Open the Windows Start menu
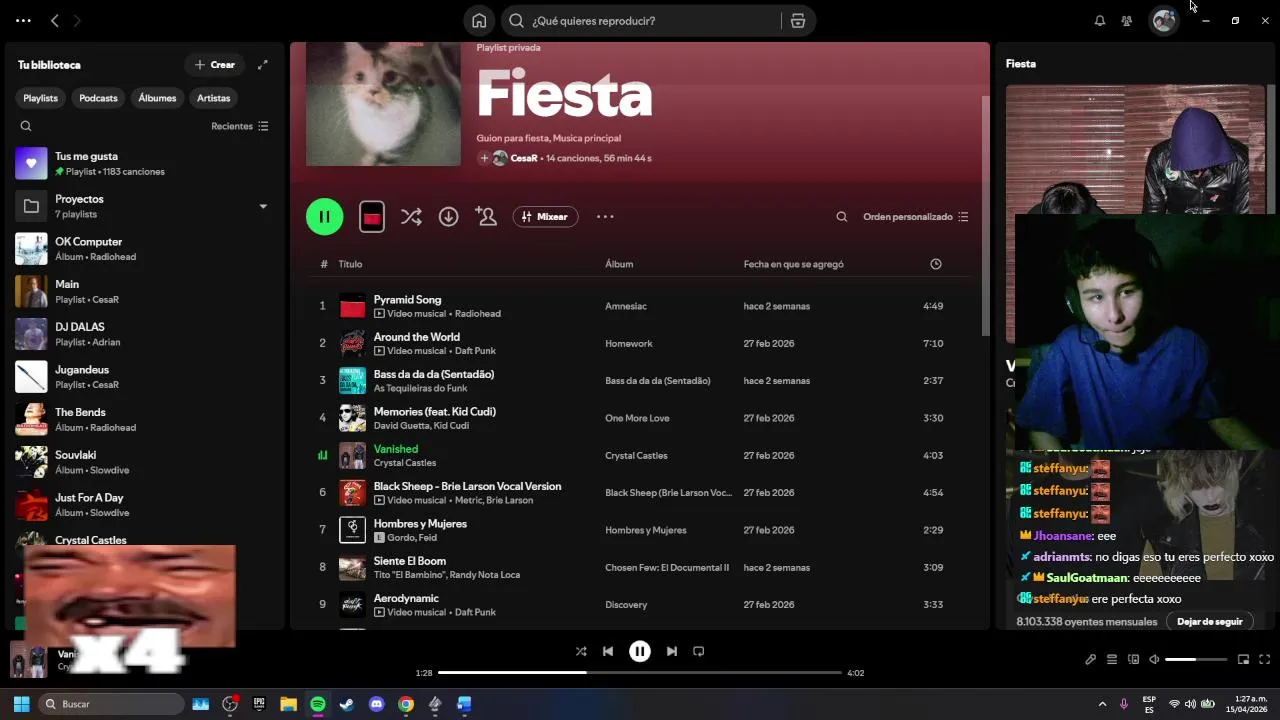1280x720 pixels. click(x=21, y=704)
